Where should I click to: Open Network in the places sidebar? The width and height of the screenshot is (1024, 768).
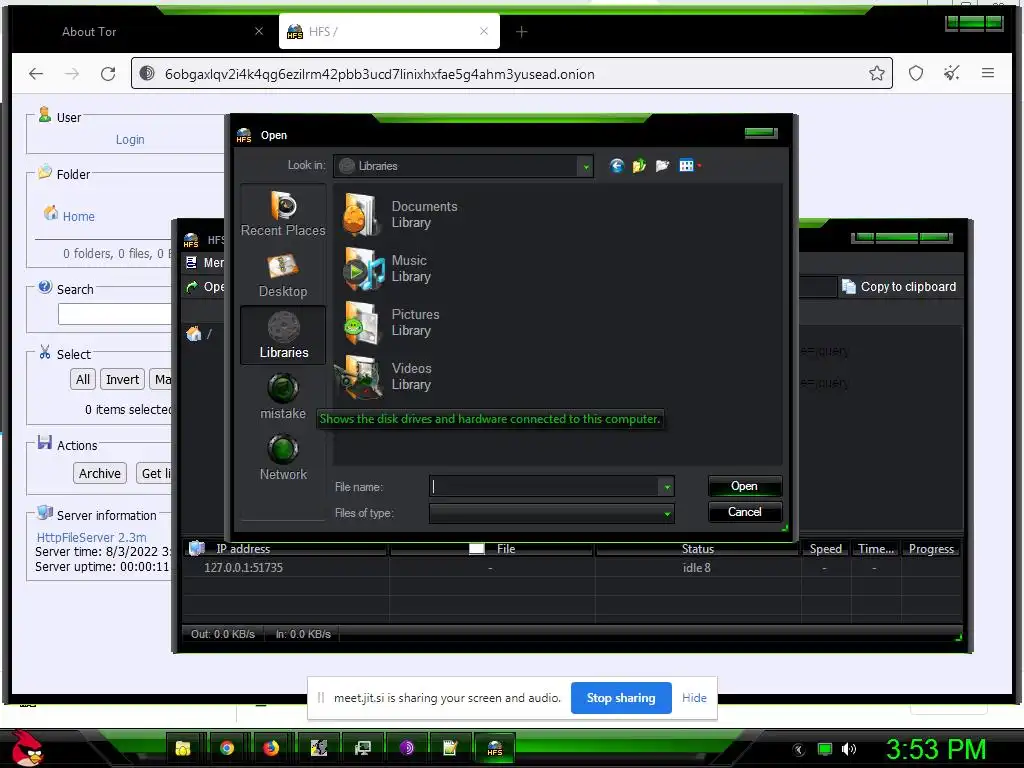coord(283,457)
